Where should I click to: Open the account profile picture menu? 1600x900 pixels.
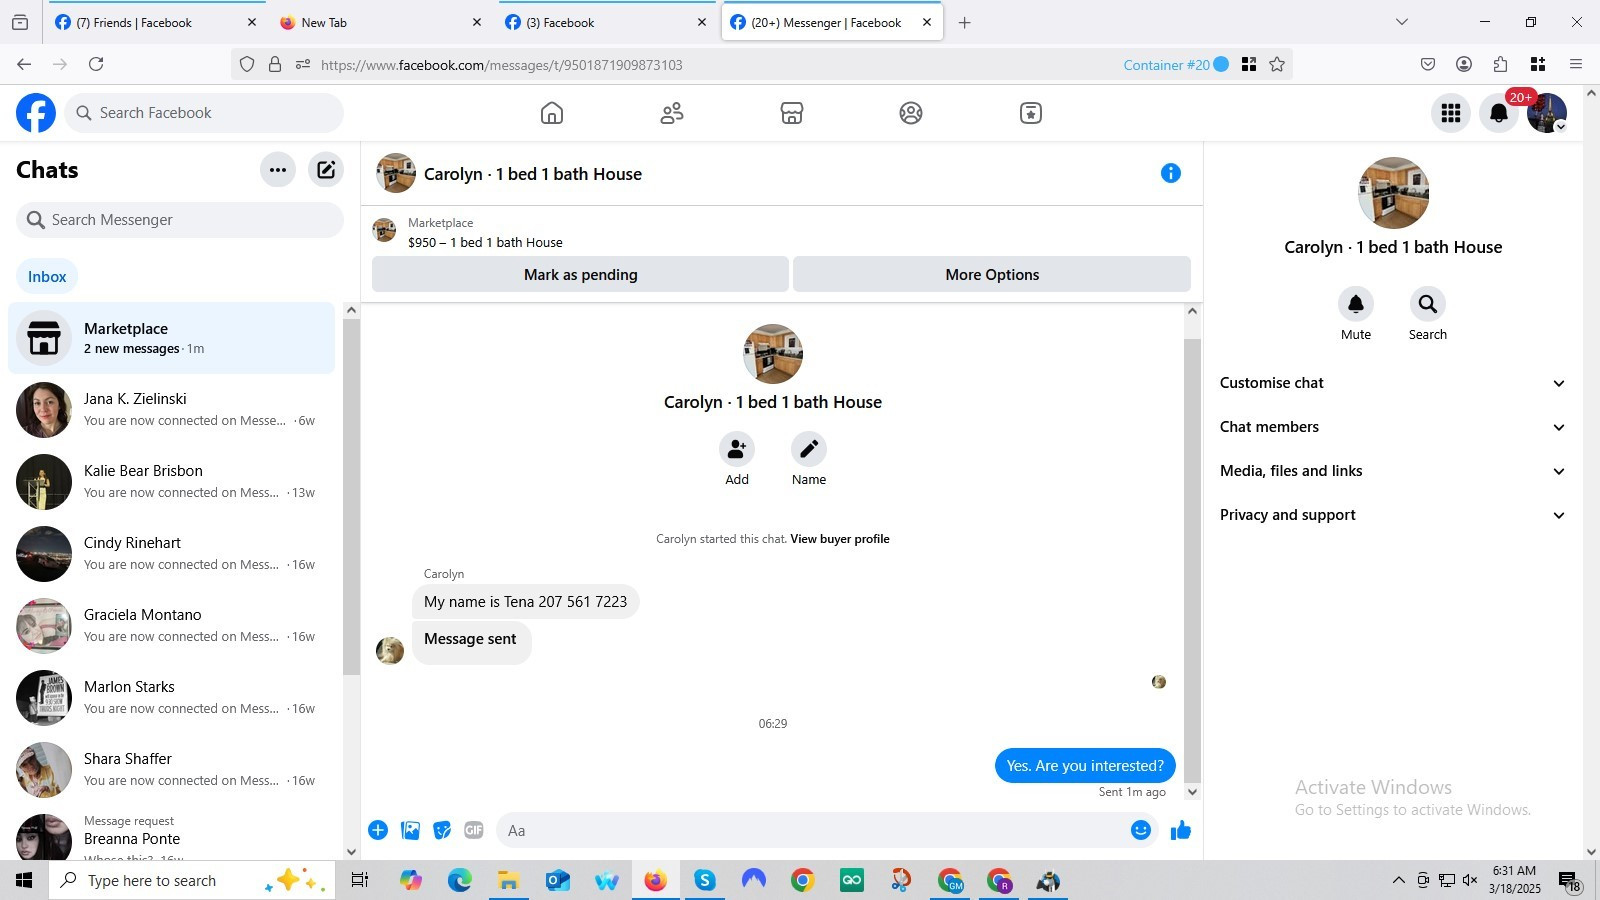click(x=1547, y=113)
